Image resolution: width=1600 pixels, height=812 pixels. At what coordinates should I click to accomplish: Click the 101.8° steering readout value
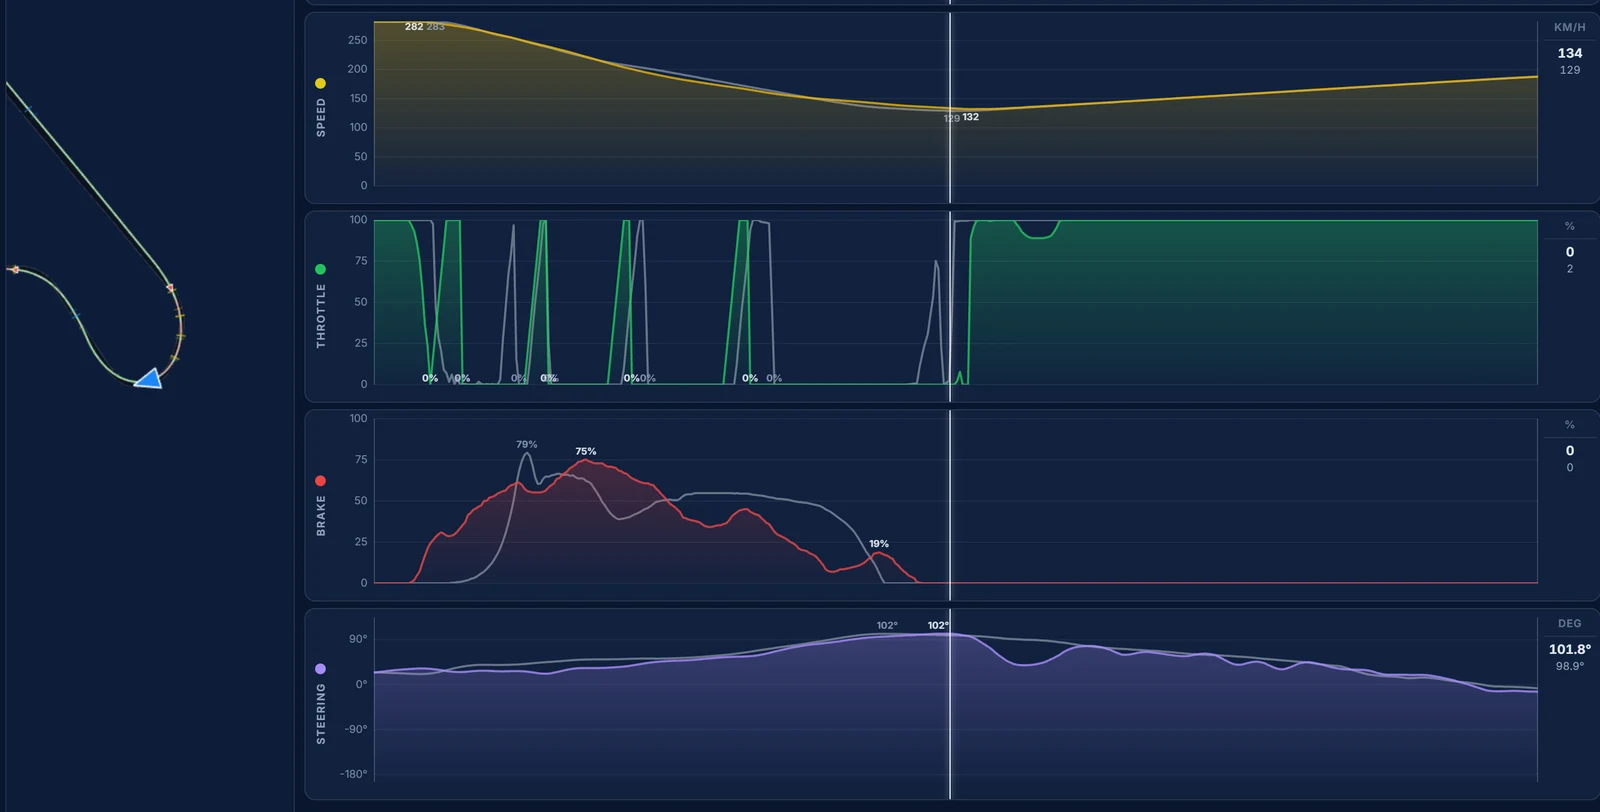point(1569,649)
